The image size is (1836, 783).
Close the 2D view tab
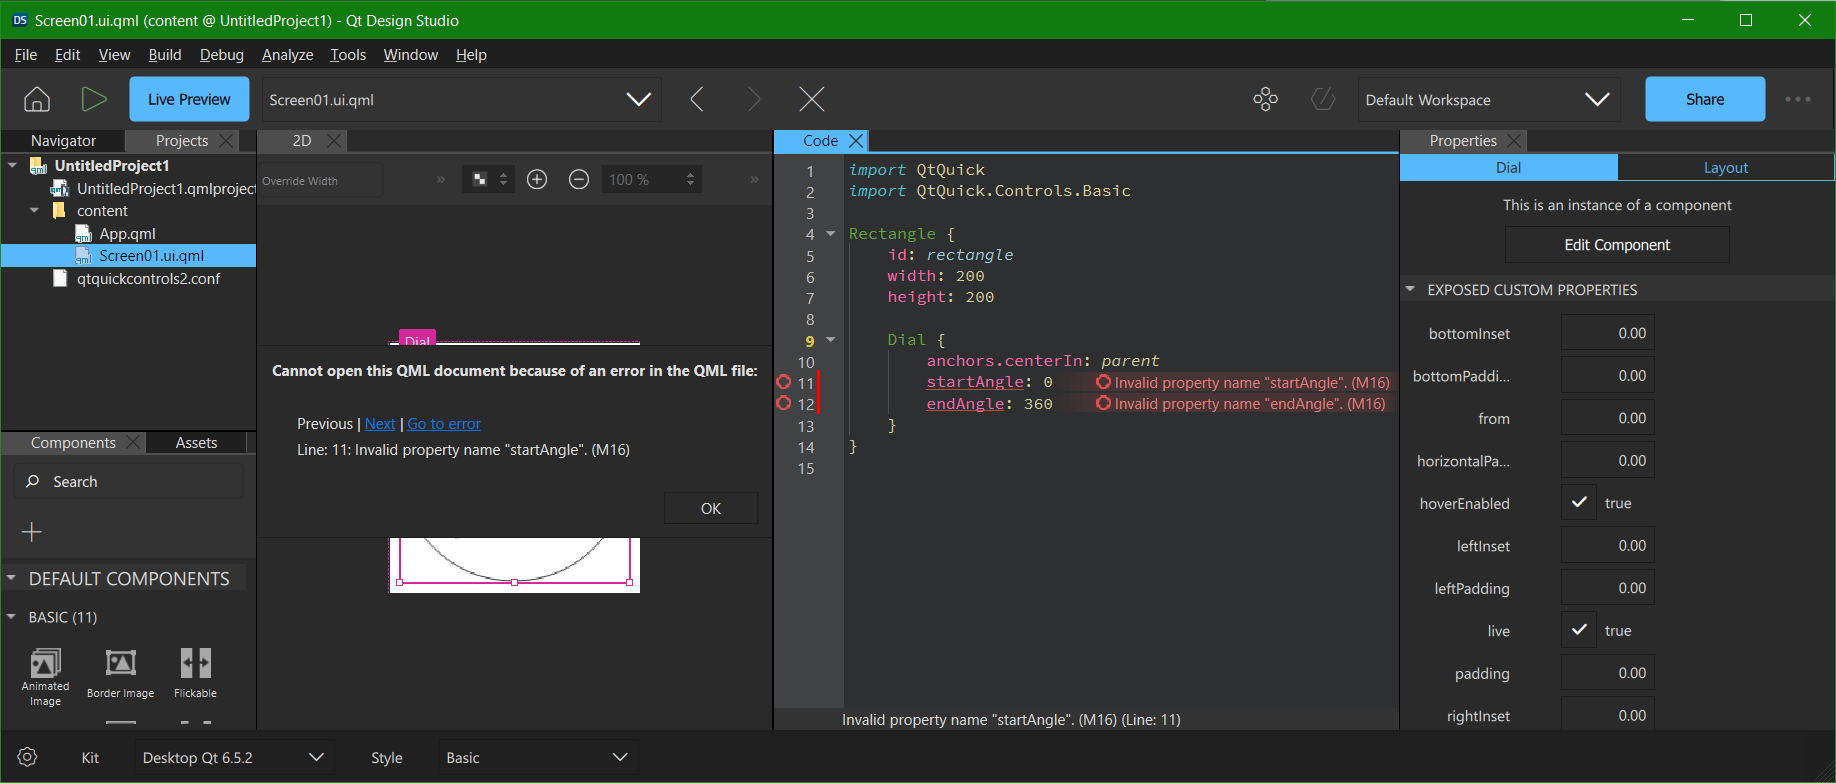click(334, 141)
